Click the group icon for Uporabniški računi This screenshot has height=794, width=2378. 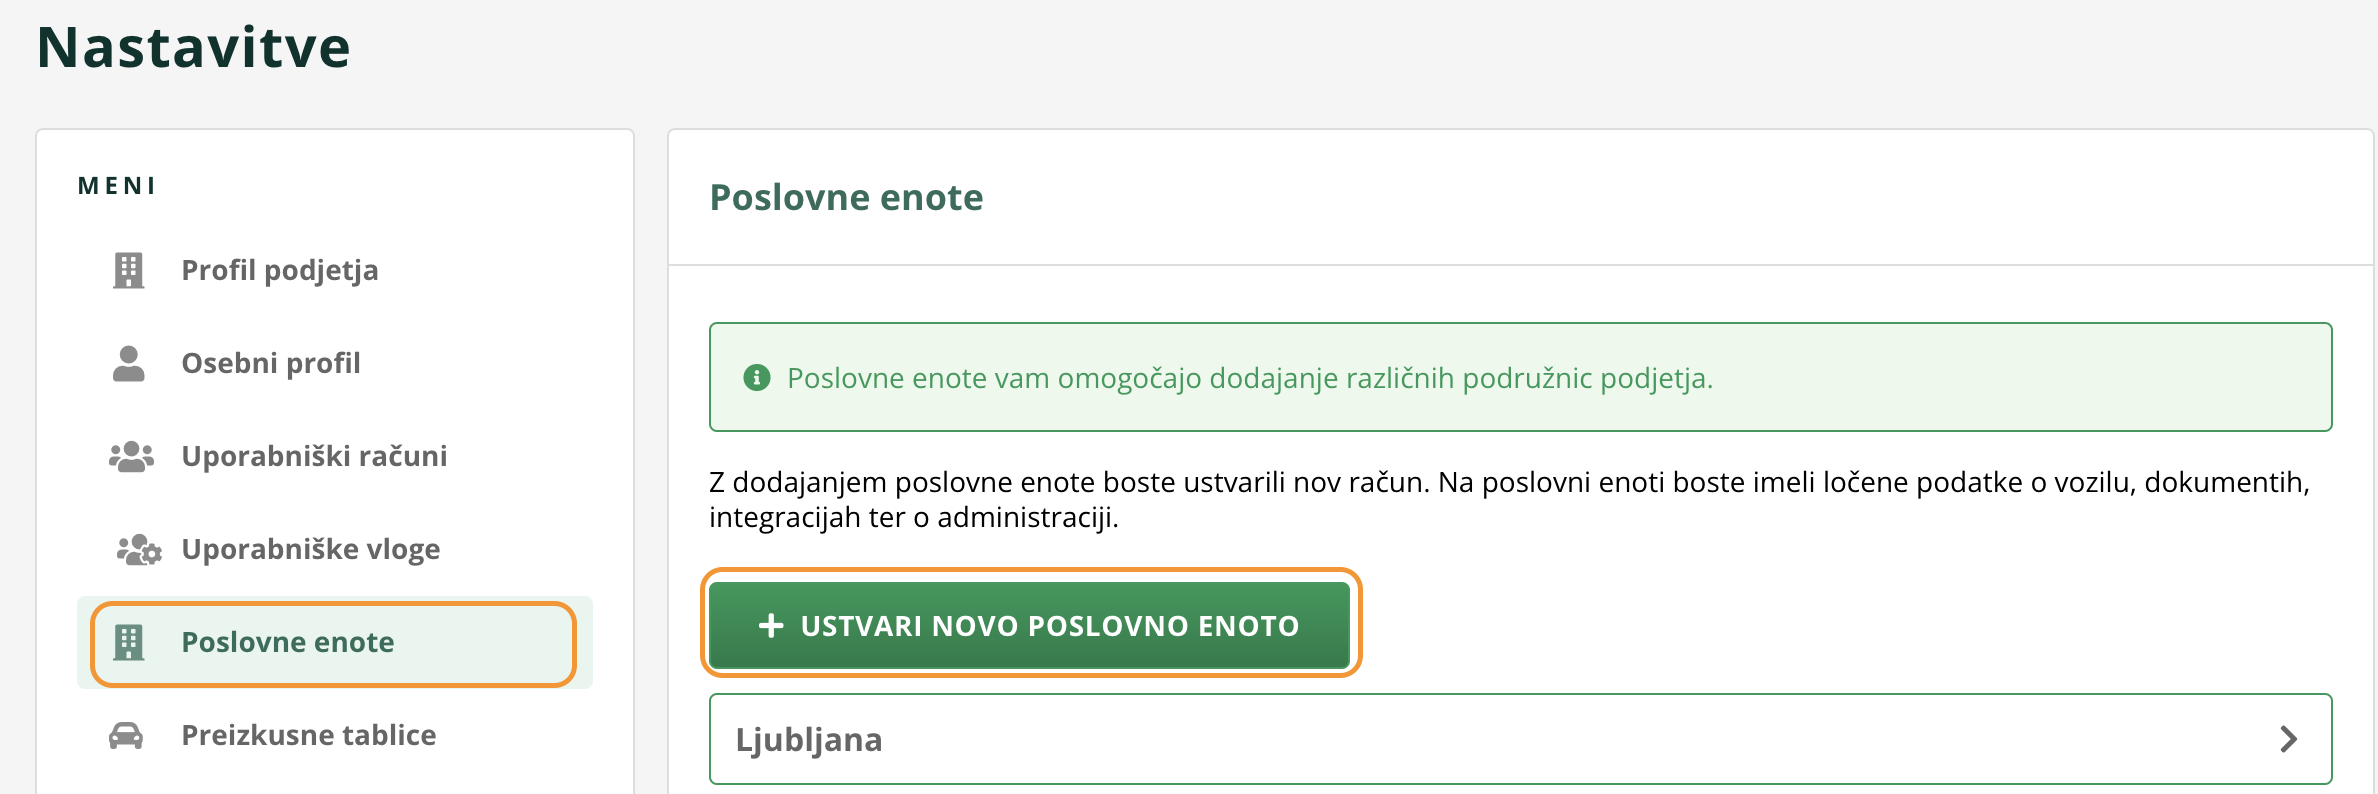[131, 456]
